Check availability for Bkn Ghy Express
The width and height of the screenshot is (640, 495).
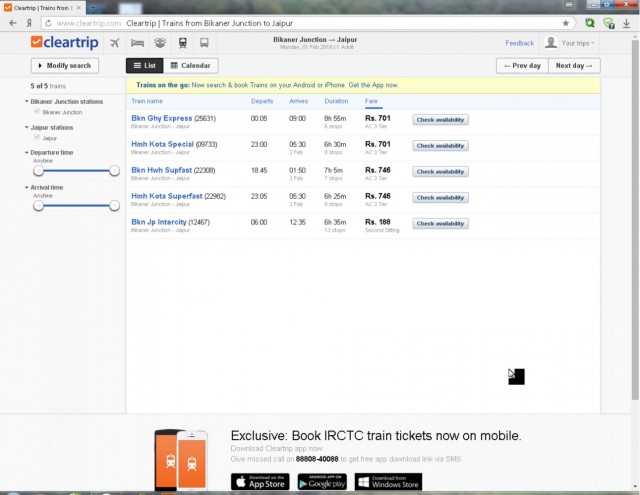tap(440, 119)
